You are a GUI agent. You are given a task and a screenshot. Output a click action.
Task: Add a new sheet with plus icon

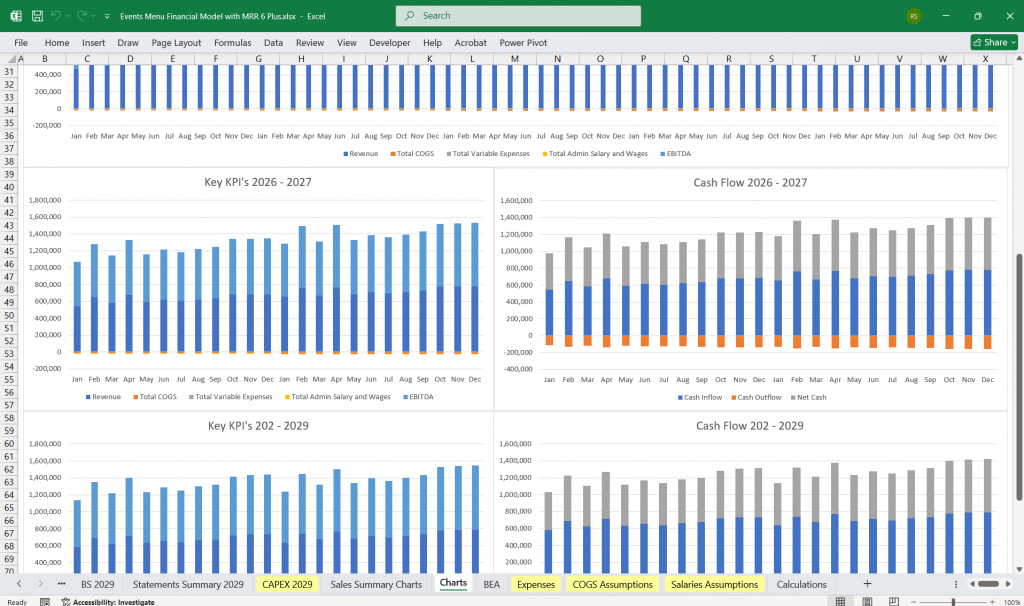coord(867,584)
